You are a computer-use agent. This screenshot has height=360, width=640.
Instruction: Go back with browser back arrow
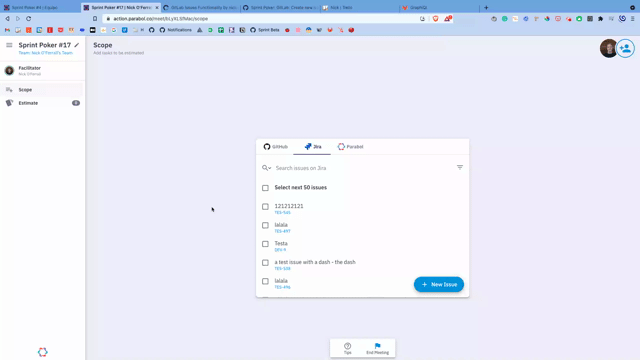pyautogui.click(x=7, y=19)
